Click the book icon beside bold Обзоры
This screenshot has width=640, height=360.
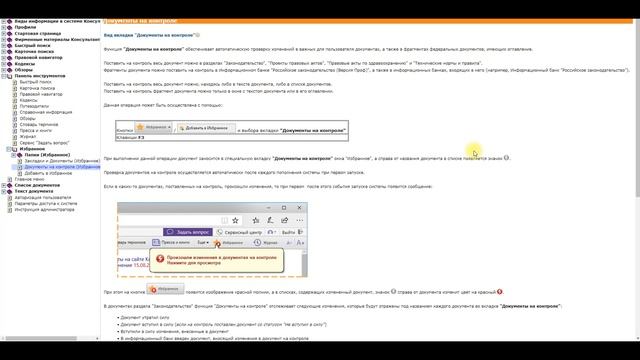click(10, 70)
